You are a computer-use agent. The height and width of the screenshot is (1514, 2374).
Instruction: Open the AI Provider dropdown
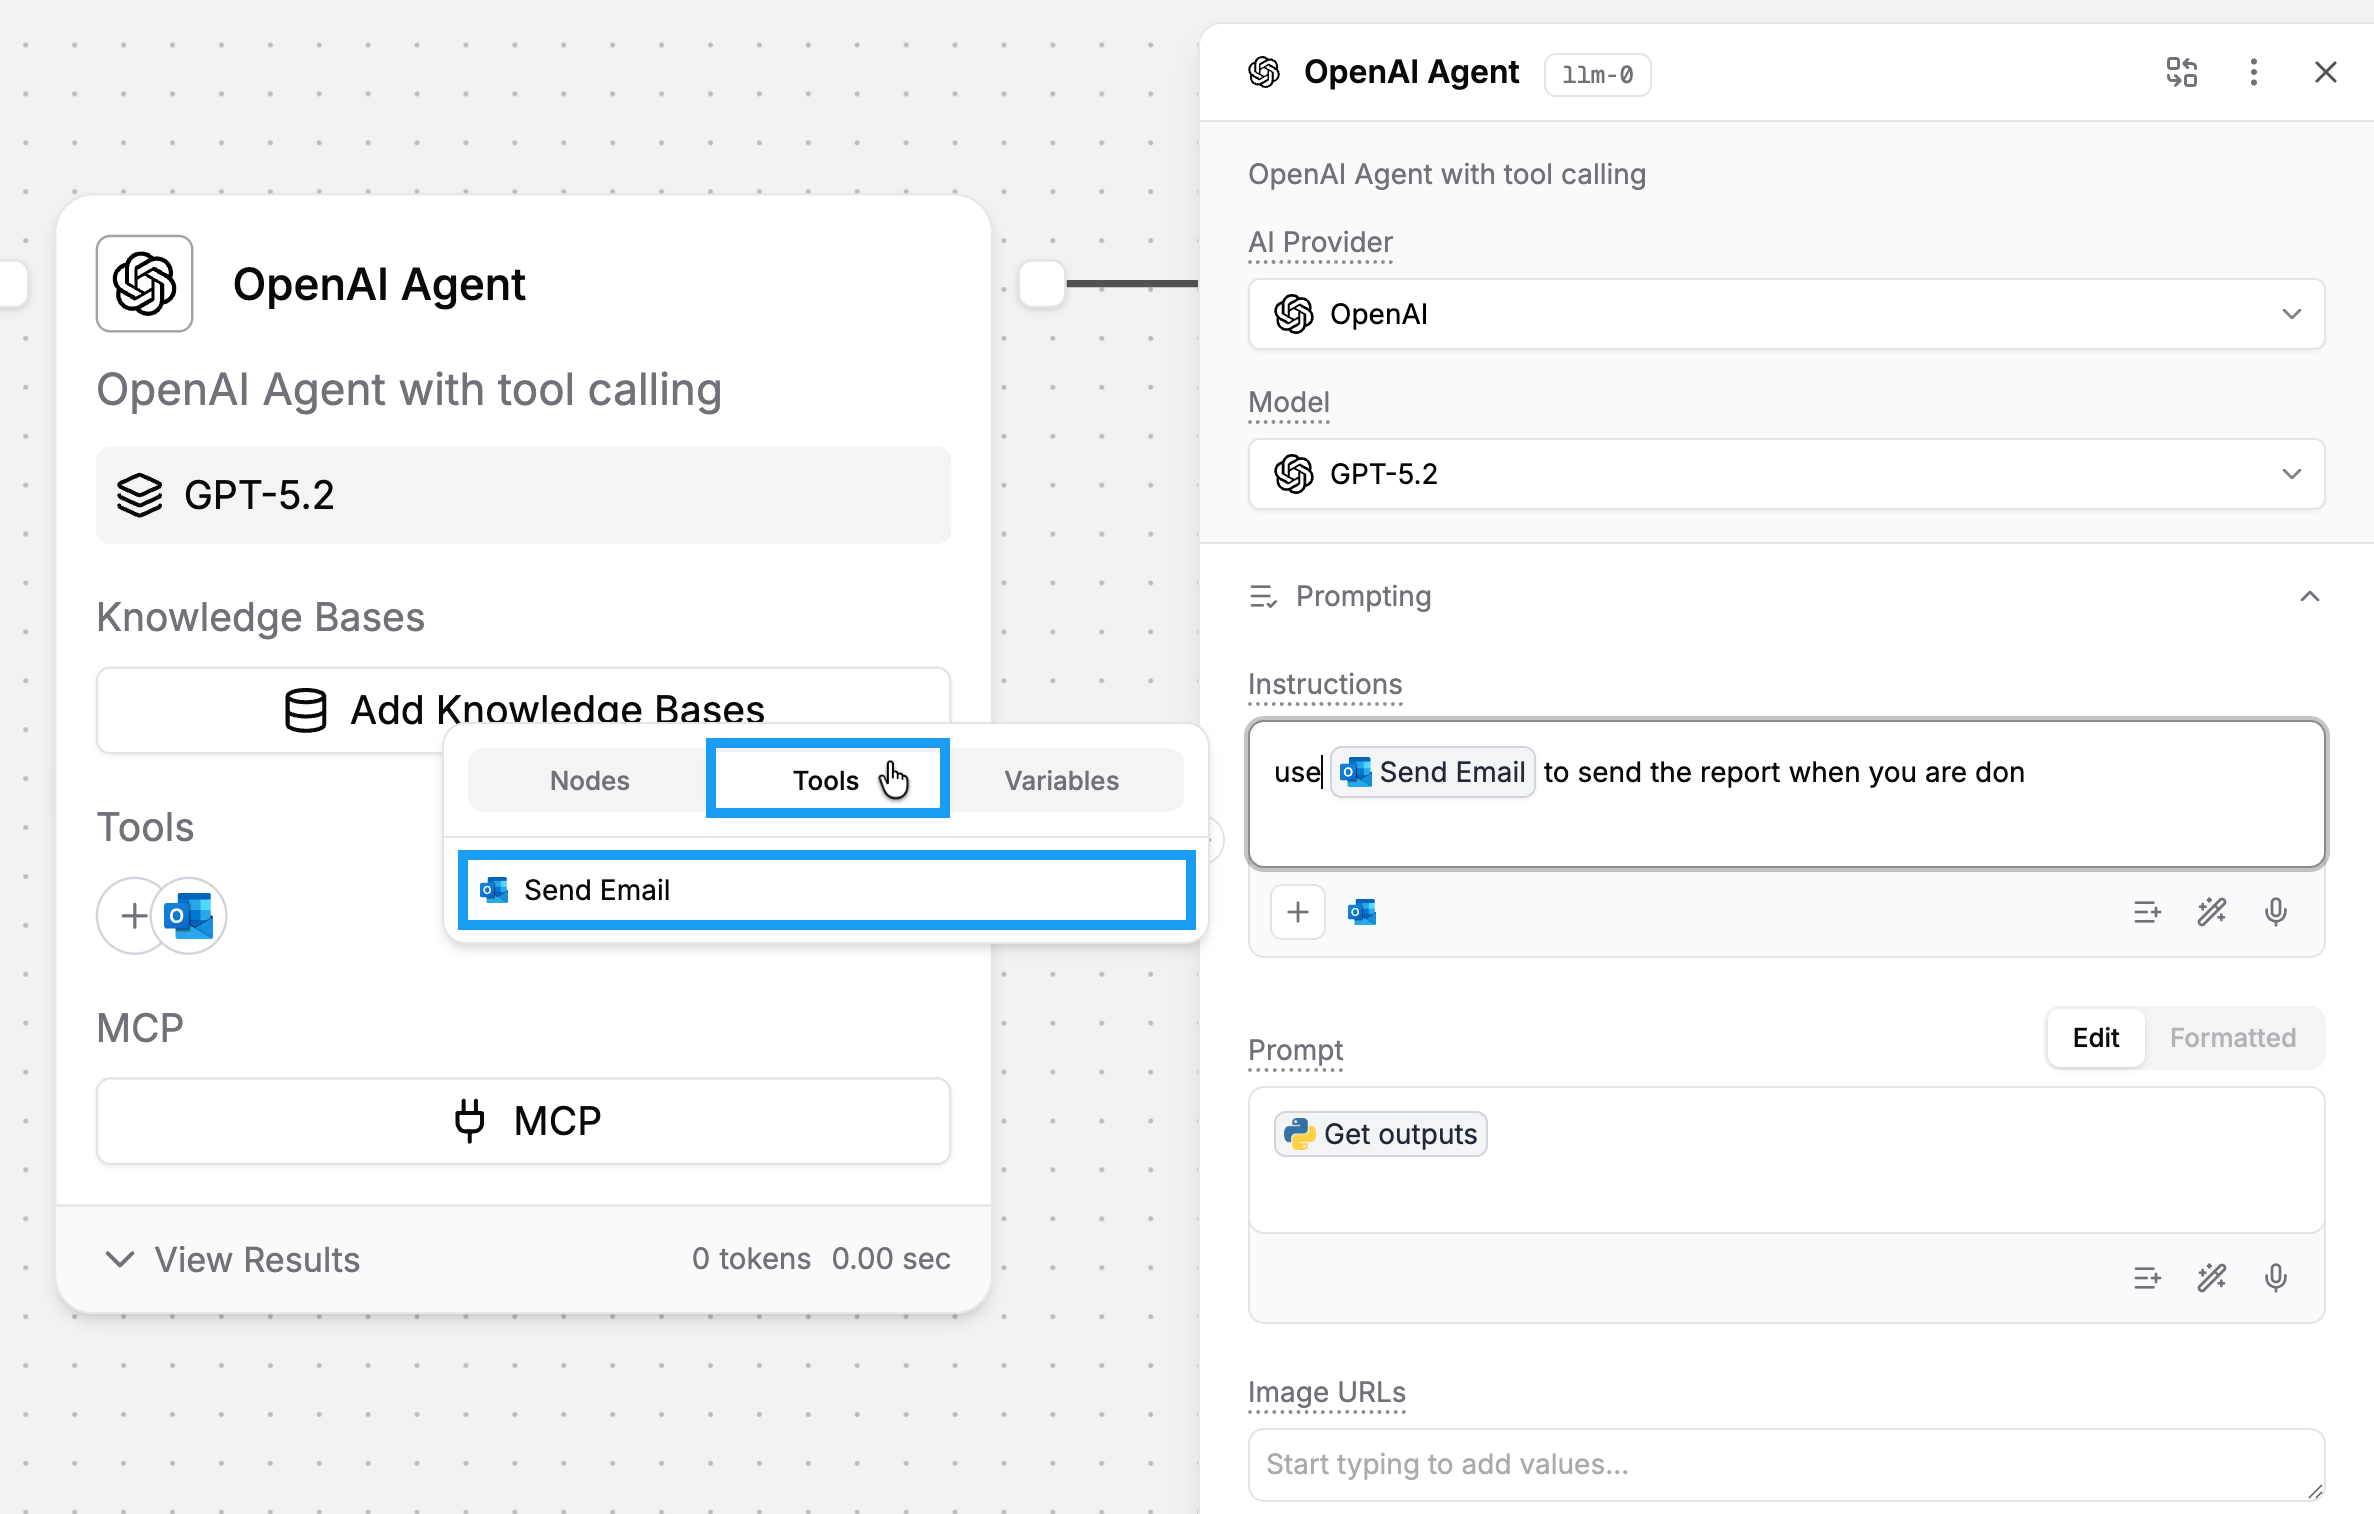pos(1786,314)
